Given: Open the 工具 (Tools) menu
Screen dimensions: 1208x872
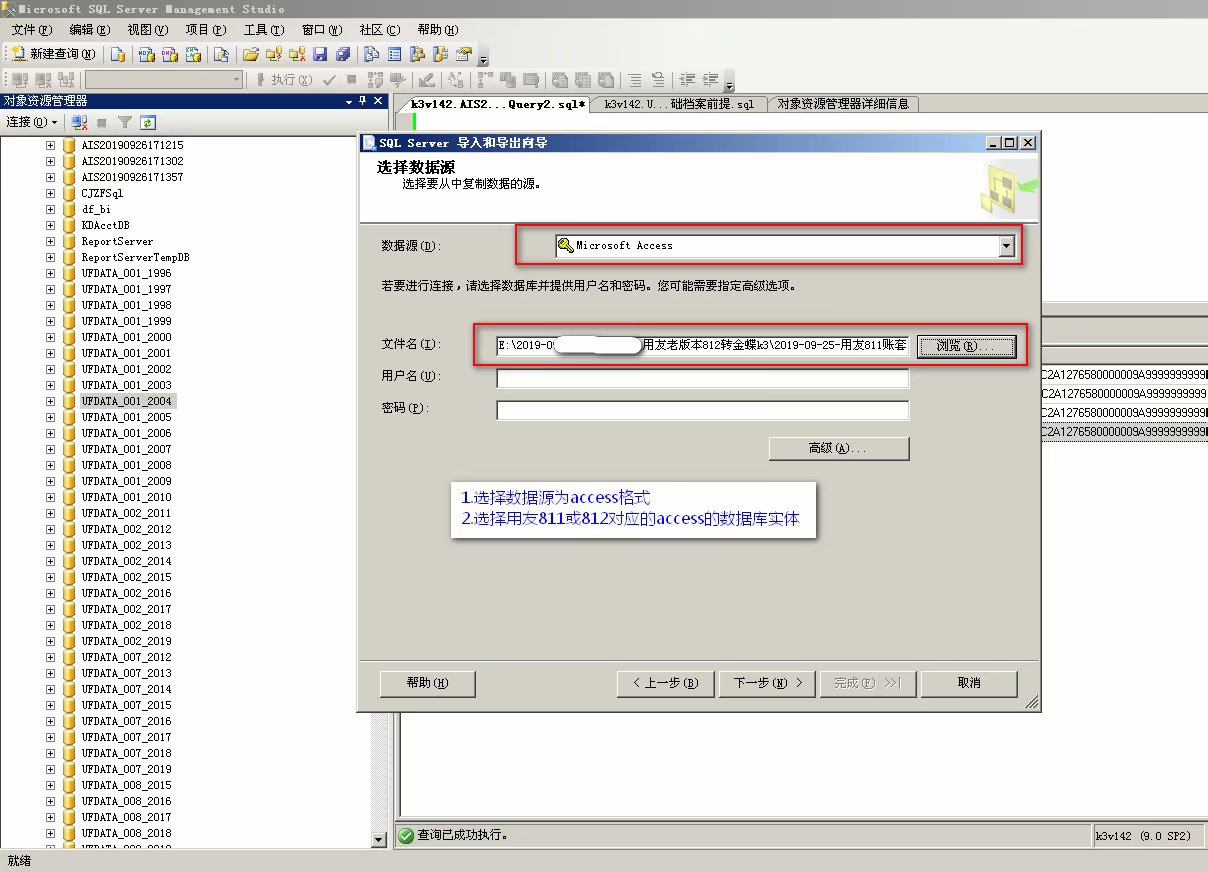Looking at the screenshot, I should point(264,30).
